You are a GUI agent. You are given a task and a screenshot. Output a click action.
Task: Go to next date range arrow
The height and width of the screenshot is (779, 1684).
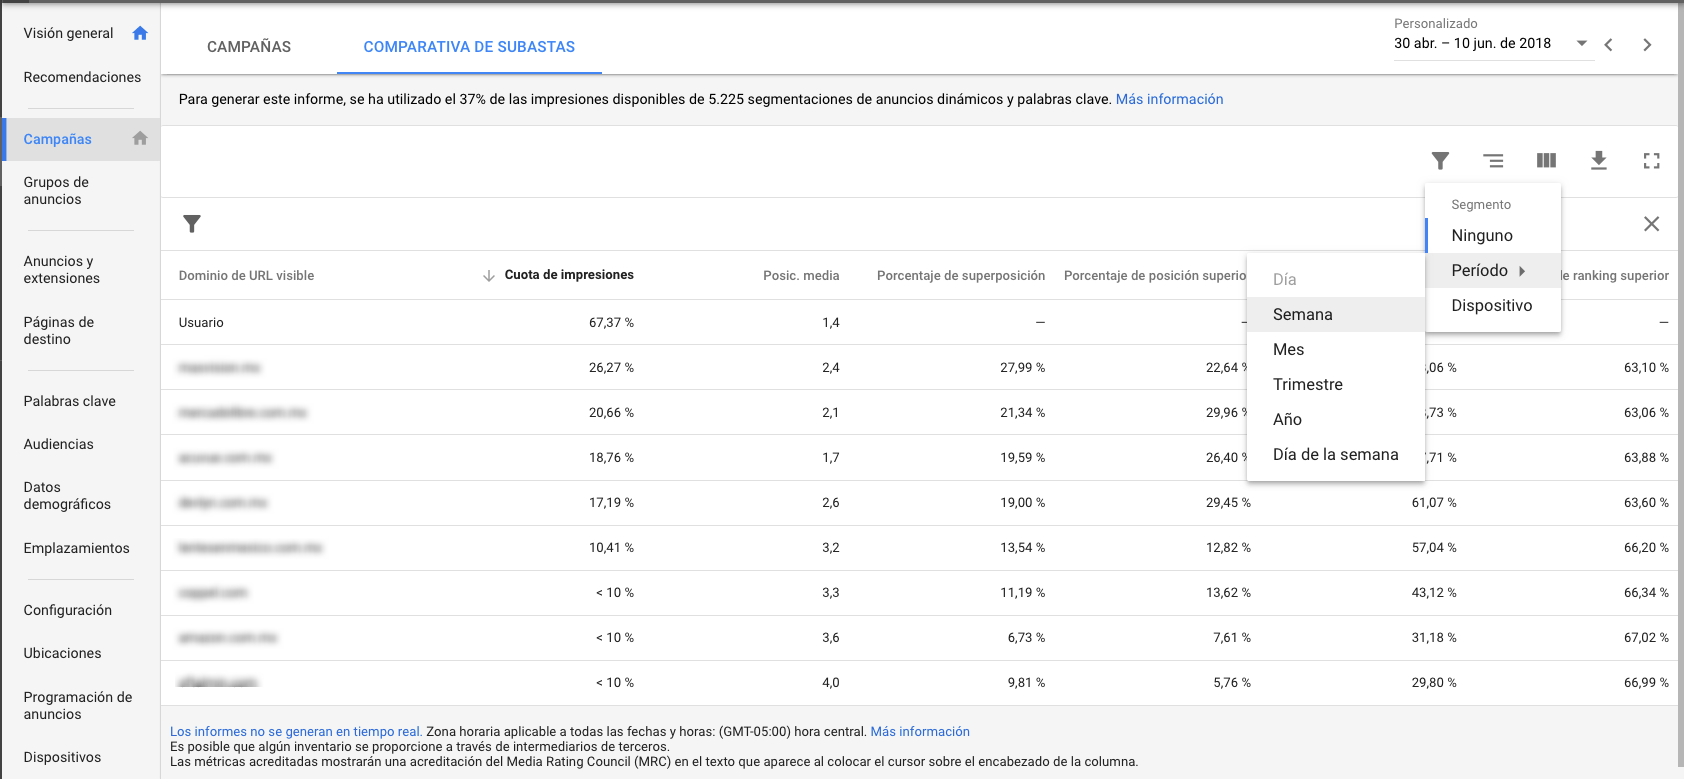click(x=1647, y=45)
